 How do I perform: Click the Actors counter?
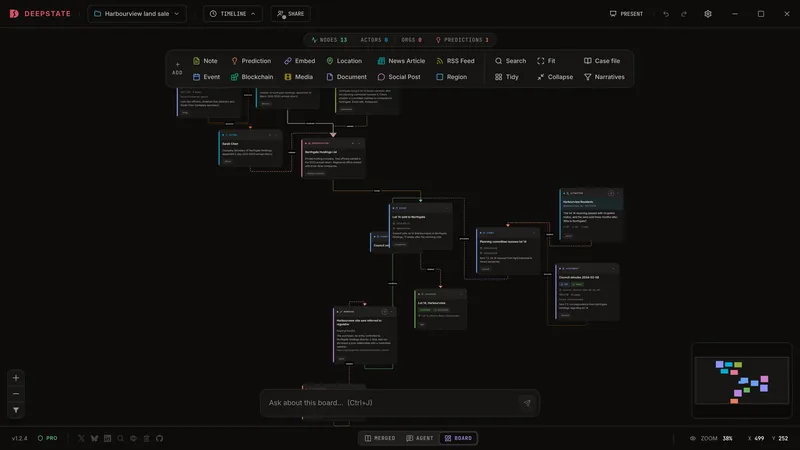(374, 40)
